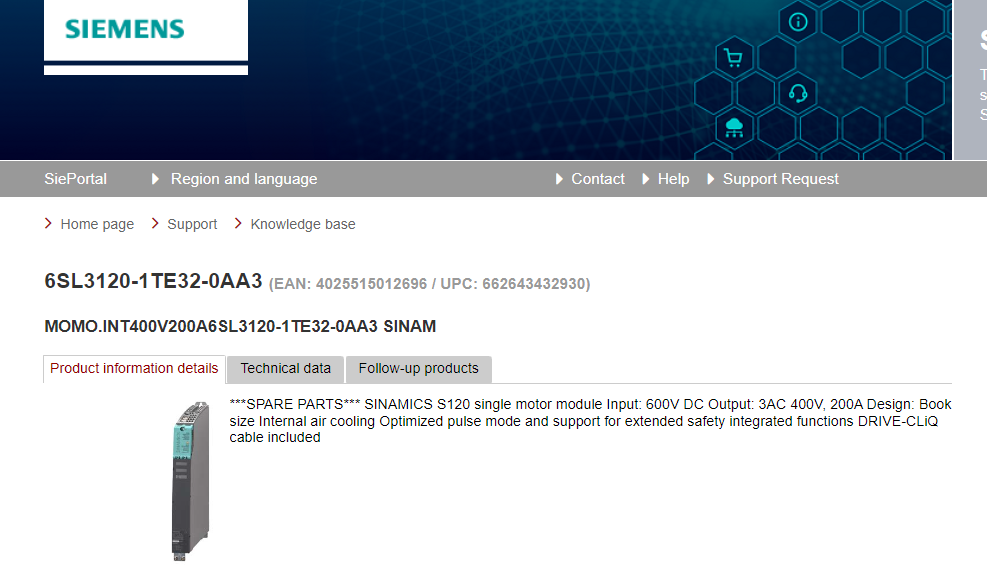Expand Region and language selector
The width and height of the screenshot is (987, 582).
[243, 179]
